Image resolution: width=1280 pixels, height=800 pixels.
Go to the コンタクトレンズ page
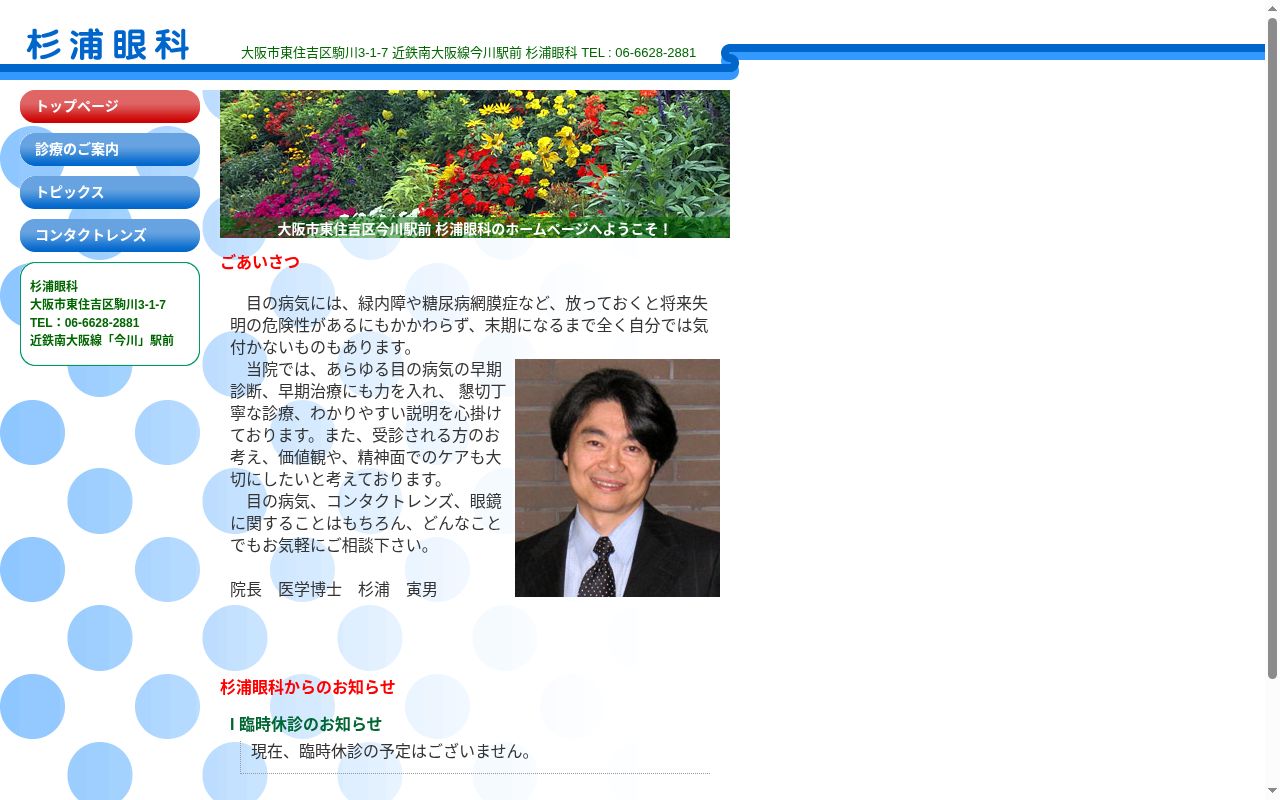110,235
